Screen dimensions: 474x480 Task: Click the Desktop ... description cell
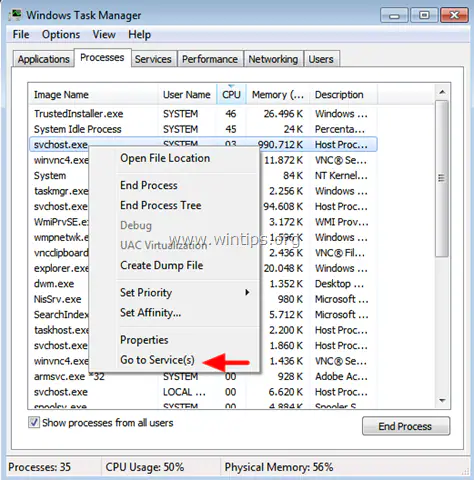pos(339,284)
